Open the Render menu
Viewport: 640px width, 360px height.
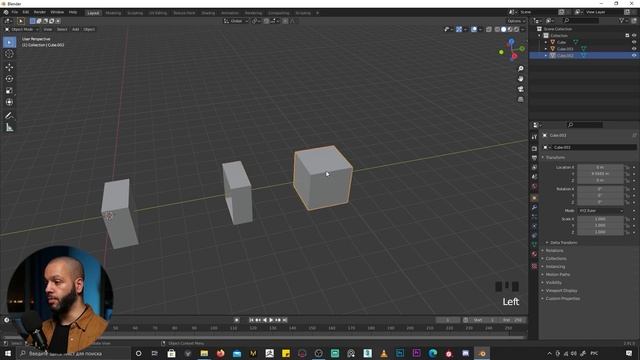(40, 12)
